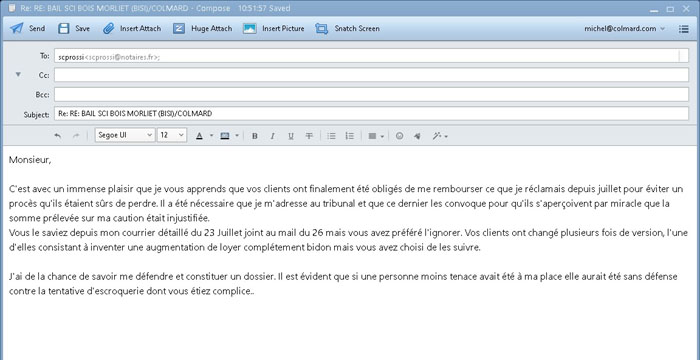This screenshot has height=360, width=700.
Task: Click the Cc label to pick contacts
Action: pos(44,75)
